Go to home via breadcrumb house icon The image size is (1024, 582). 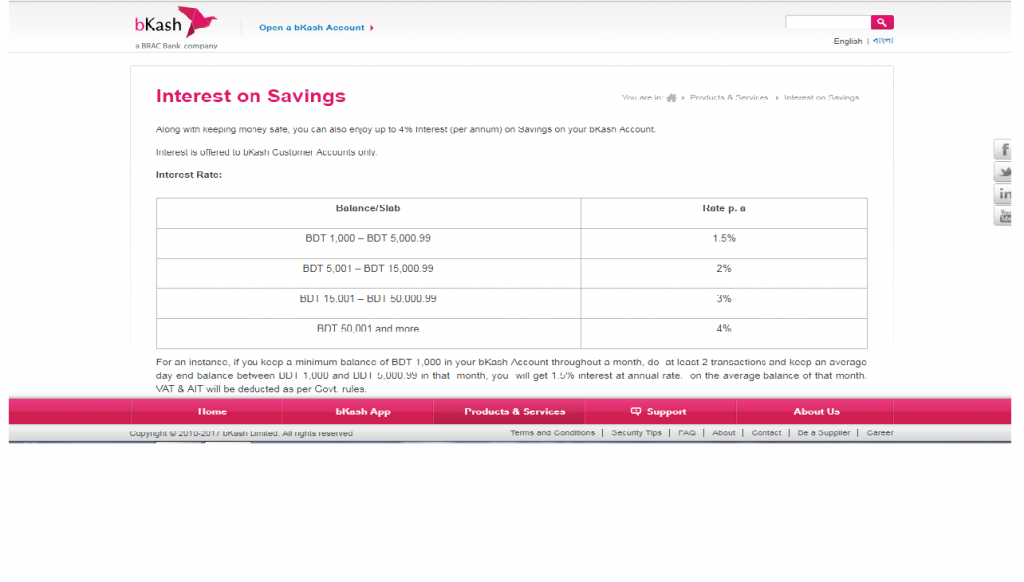pyautogui.click(x=671, y=98)
